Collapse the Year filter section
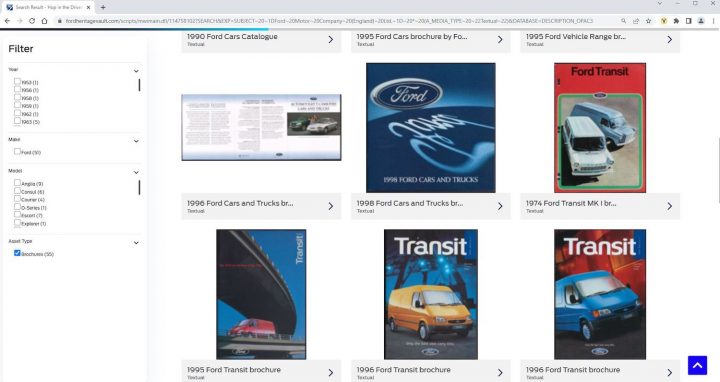This screenshot has height=382, width=720. pyautogui.click(x=136, y=71)
